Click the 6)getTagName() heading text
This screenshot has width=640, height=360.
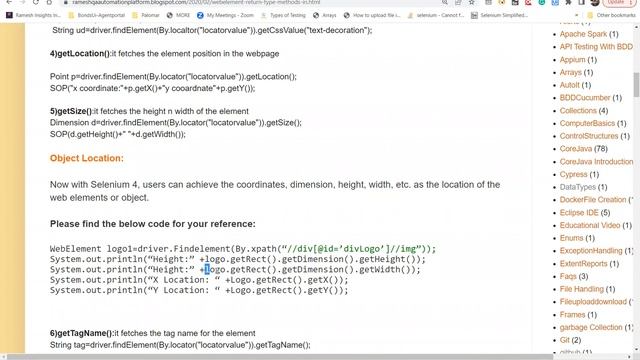click(x=82, y=333)
